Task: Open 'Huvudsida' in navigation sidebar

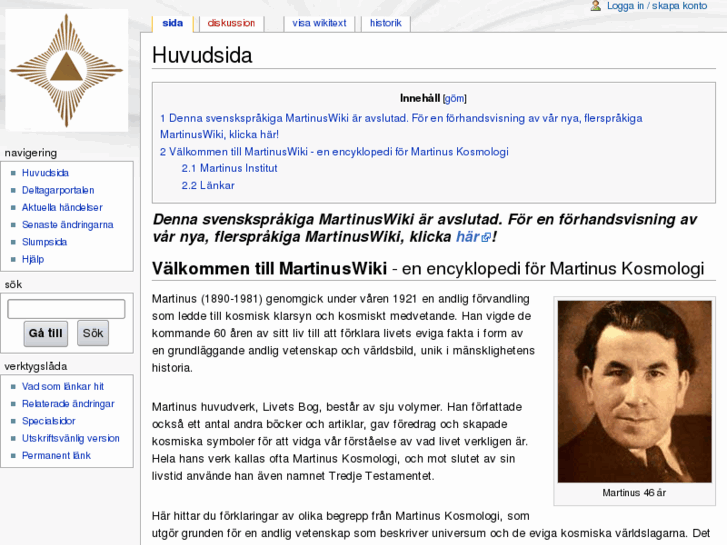Action: (45, 173)
